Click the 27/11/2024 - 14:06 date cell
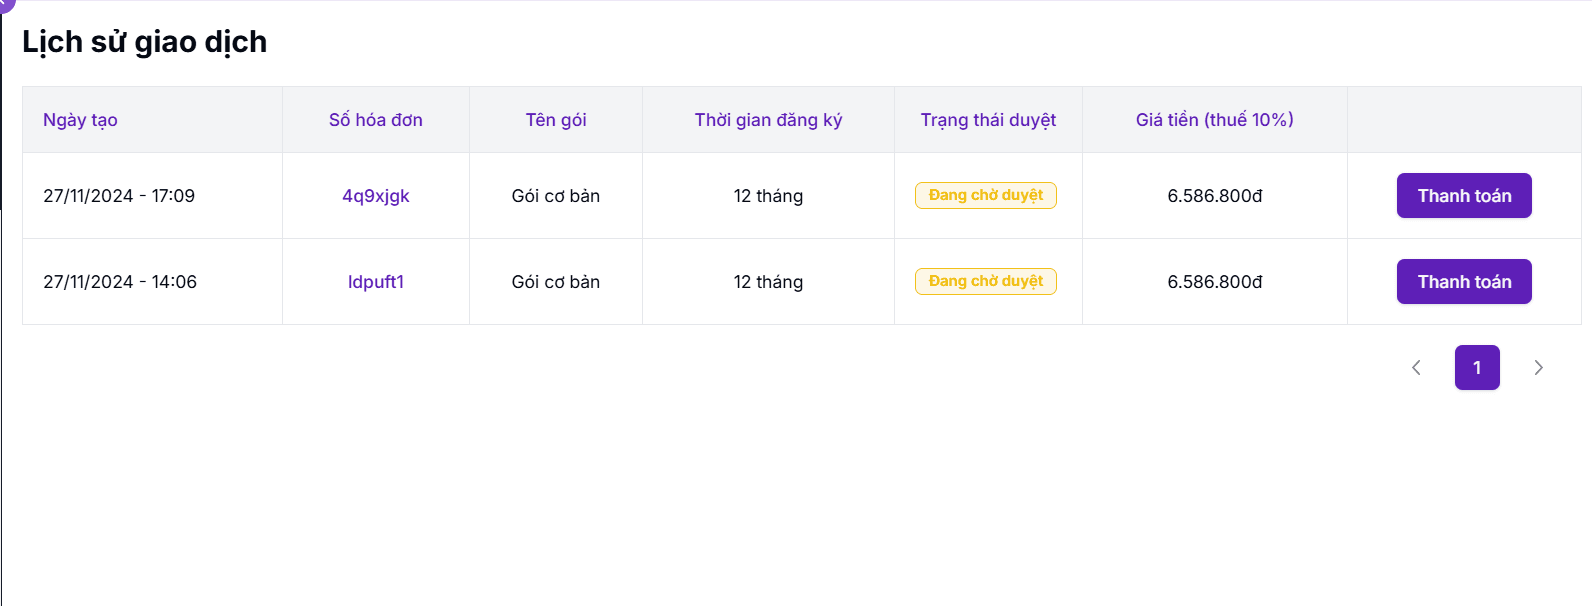Viewport: 1592px width, 606px height. click(120, 282)
